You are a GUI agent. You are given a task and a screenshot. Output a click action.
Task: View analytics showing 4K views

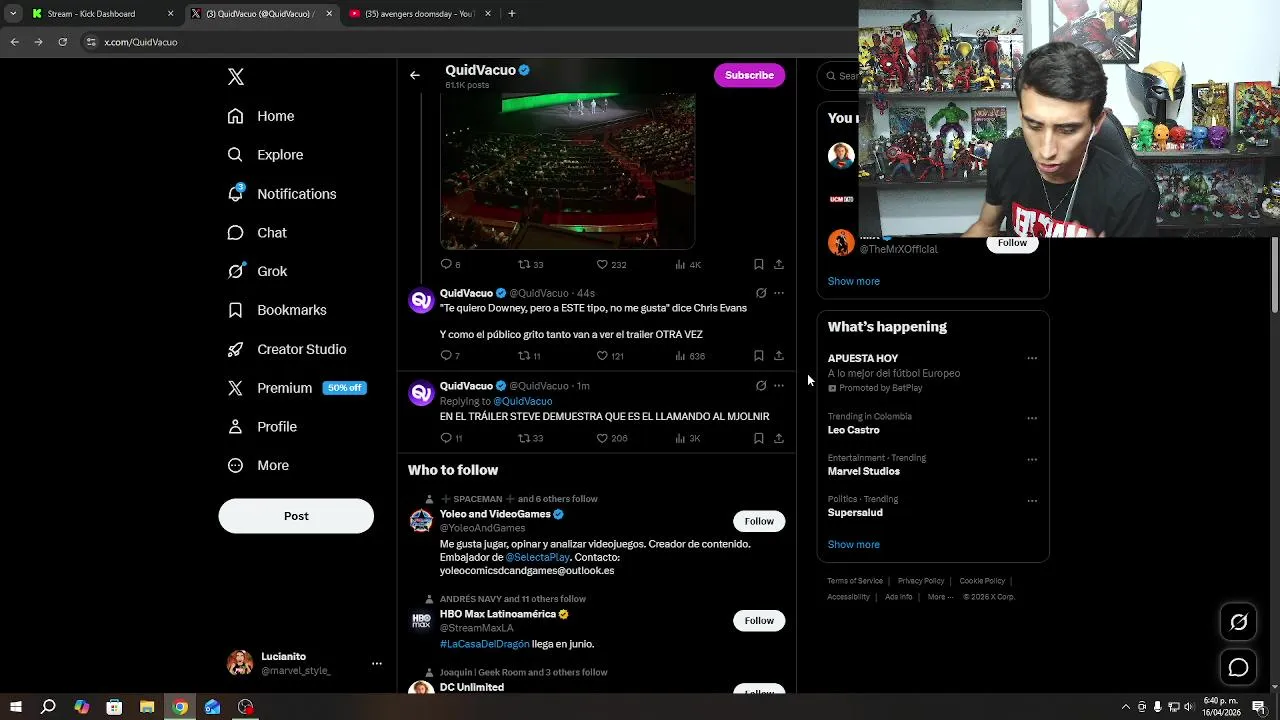coord(688,265)
